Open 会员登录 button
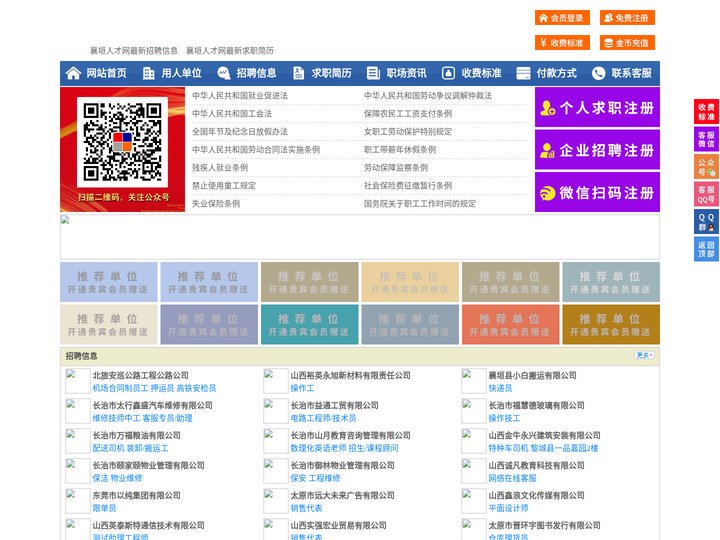The width and height of the screenshot is (720, 540). pos(562,18)
